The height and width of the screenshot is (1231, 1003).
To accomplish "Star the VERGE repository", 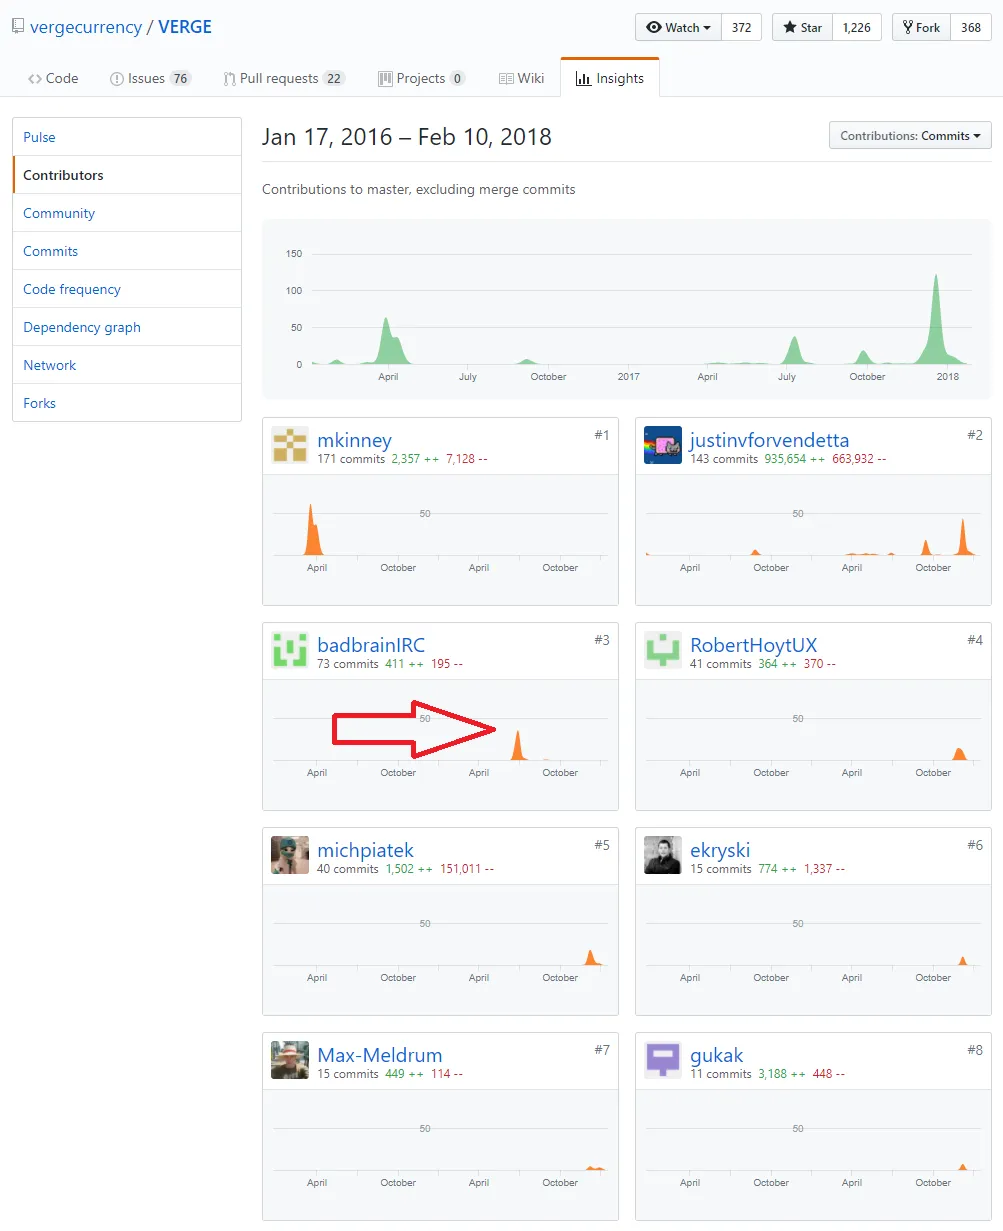I will point(802,27).
